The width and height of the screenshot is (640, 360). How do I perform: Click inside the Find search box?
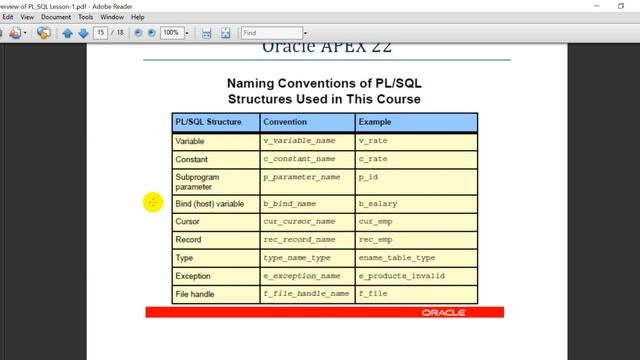click(272, 33)
